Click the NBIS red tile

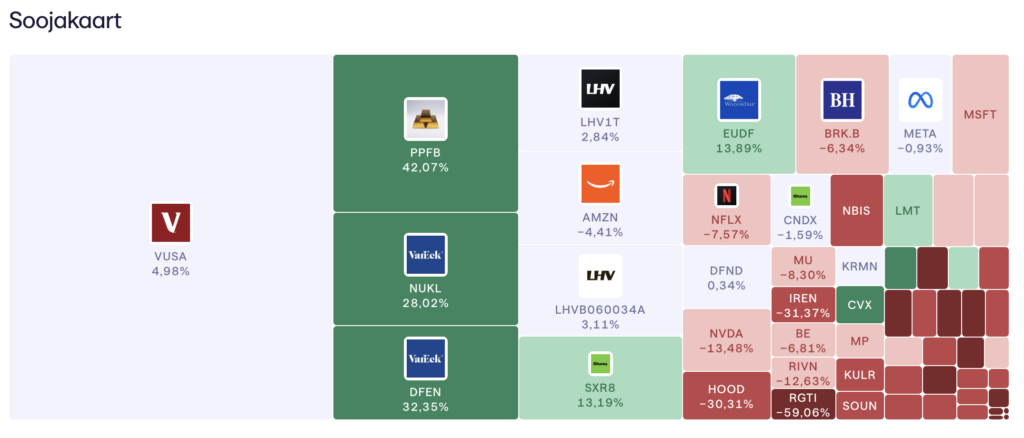click(856, 210)
